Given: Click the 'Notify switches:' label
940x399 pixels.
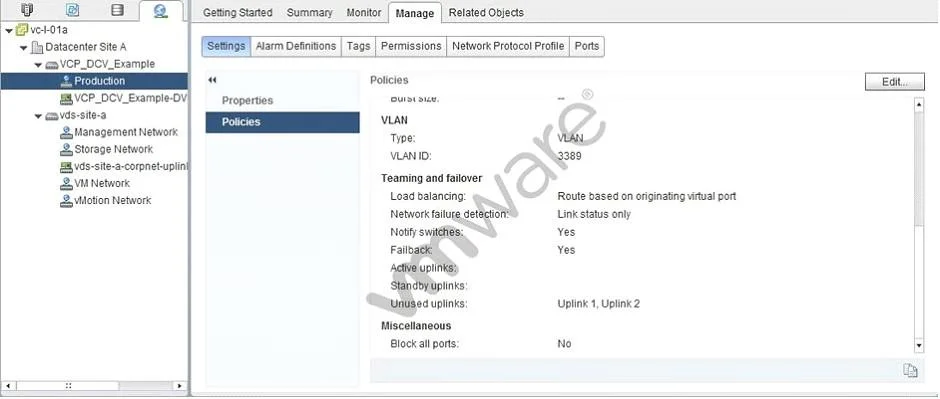Looking at the screenshot, I should [x=426, y=232].
